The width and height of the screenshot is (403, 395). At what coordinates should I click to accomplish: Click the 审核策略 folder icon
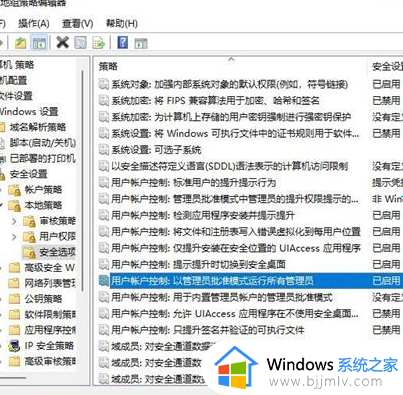29,221
